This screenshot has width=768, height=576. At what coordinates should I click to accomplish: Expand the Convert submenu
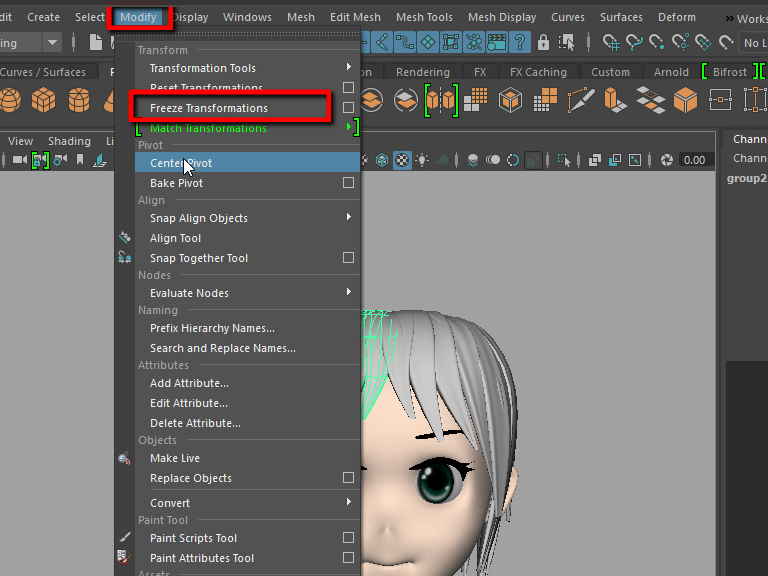pyautogui.click(x=348, y=503)
